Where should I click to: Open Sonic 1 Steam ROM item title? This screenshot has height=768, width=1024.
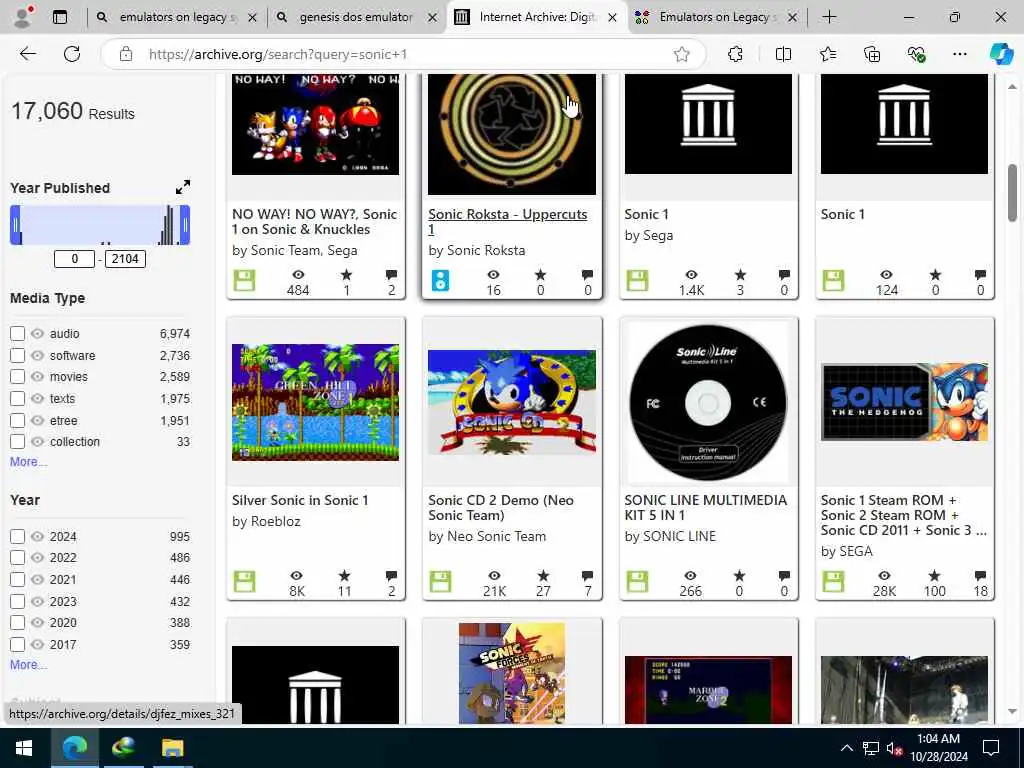point(903,515)
